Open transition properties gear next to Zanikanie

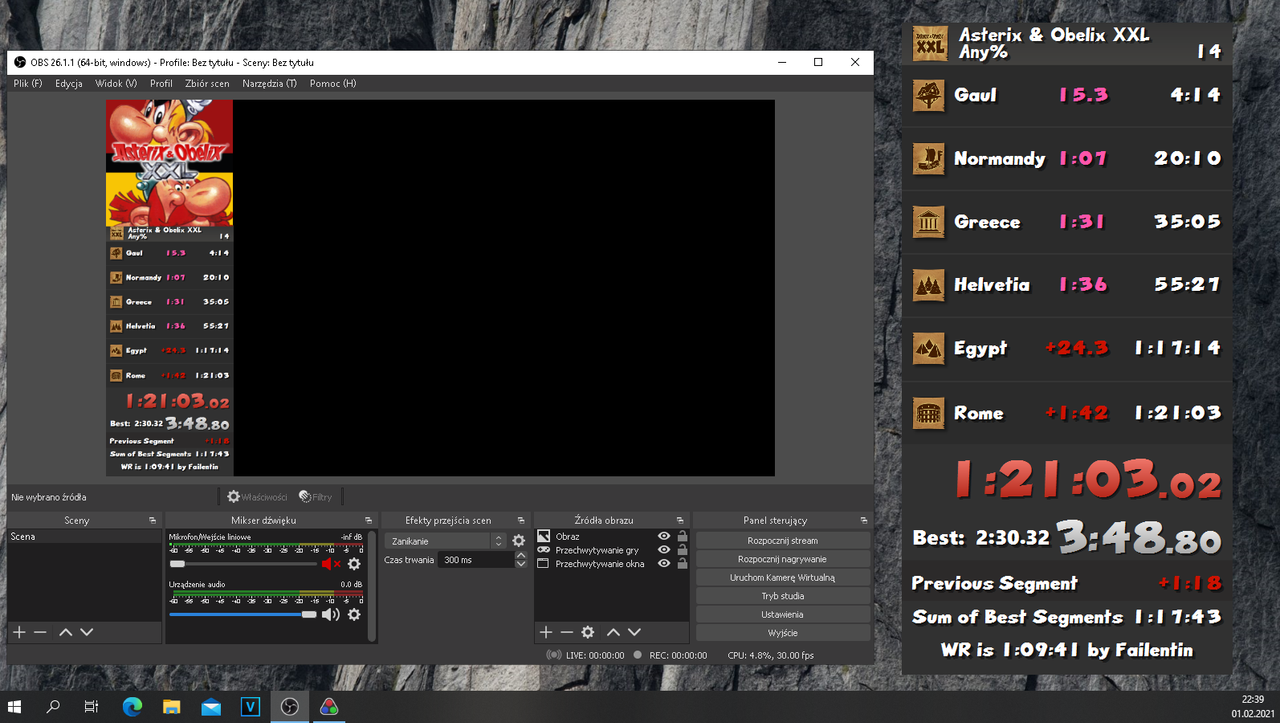pos(518,541)
